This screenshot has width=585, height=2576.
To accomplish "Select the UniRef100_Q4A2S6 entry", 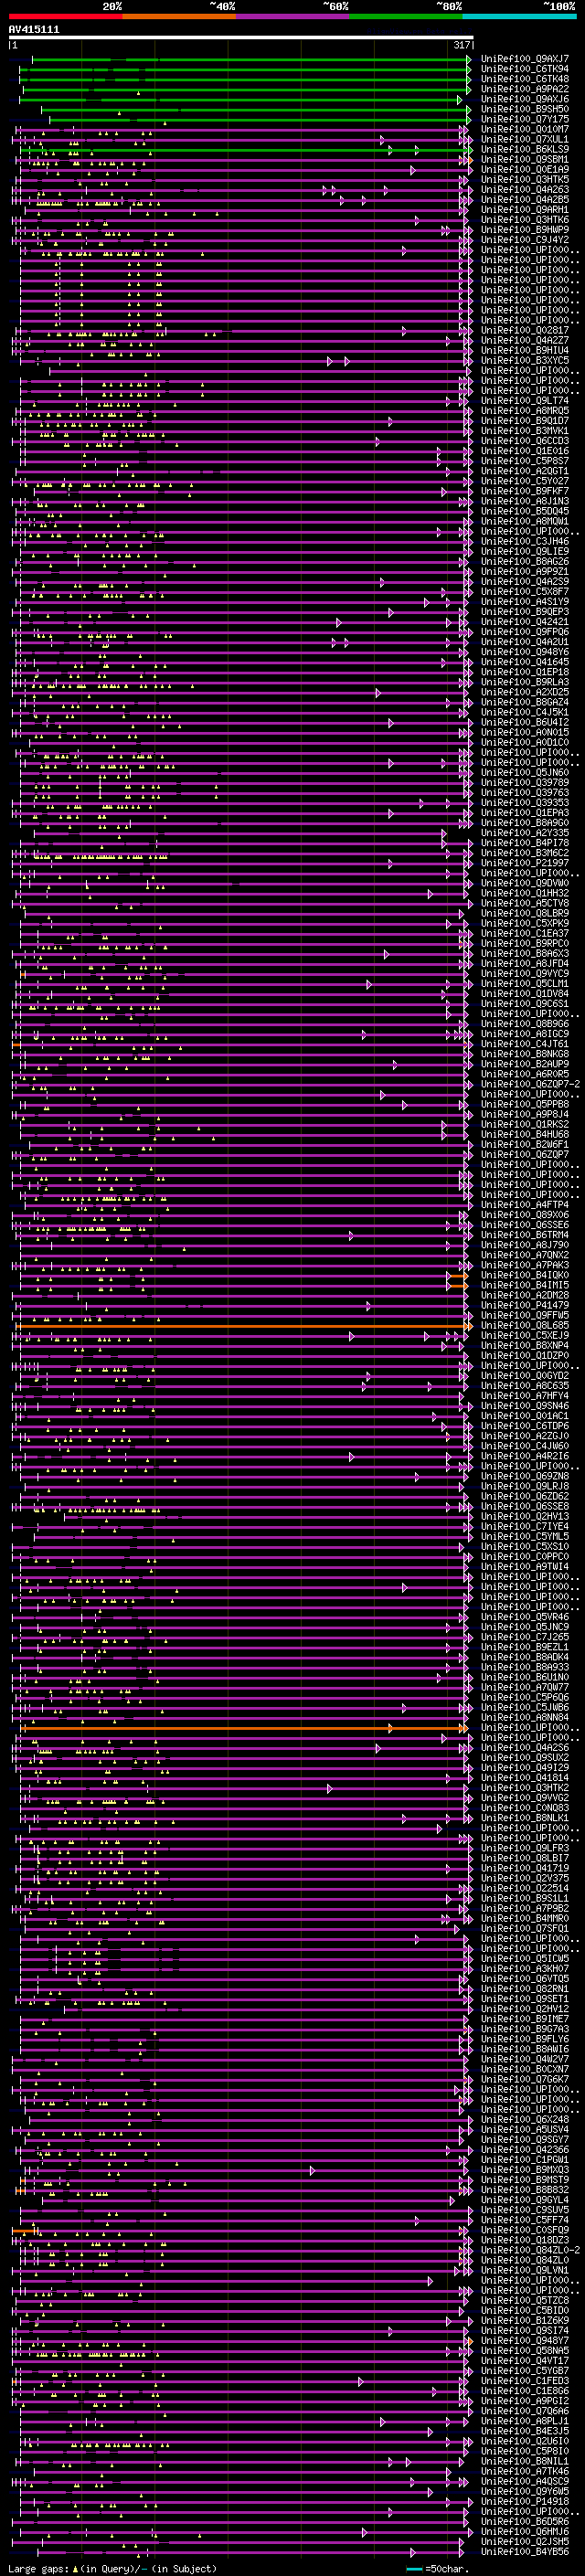I will [x=525, y=1748].
